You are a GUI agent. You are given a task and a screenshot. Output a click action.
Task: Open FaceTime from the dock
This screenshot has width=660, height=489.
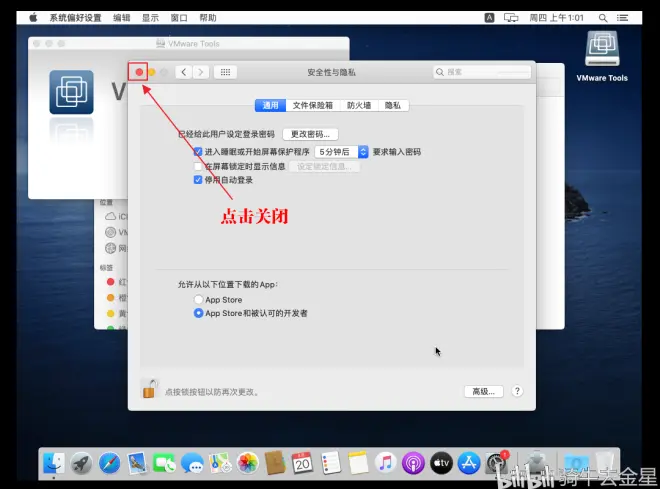164,463
